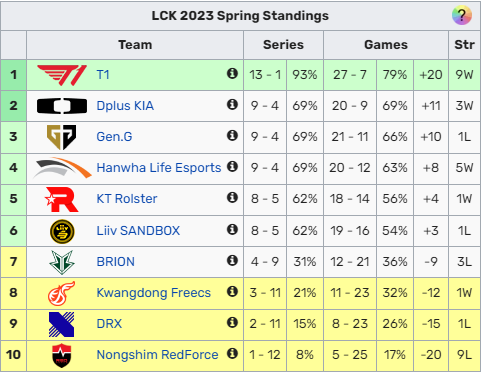Viewport: 482px width, 372px height.
Task: Click the info icon beside Liiv SANDBOX
Action: [232, 229]
